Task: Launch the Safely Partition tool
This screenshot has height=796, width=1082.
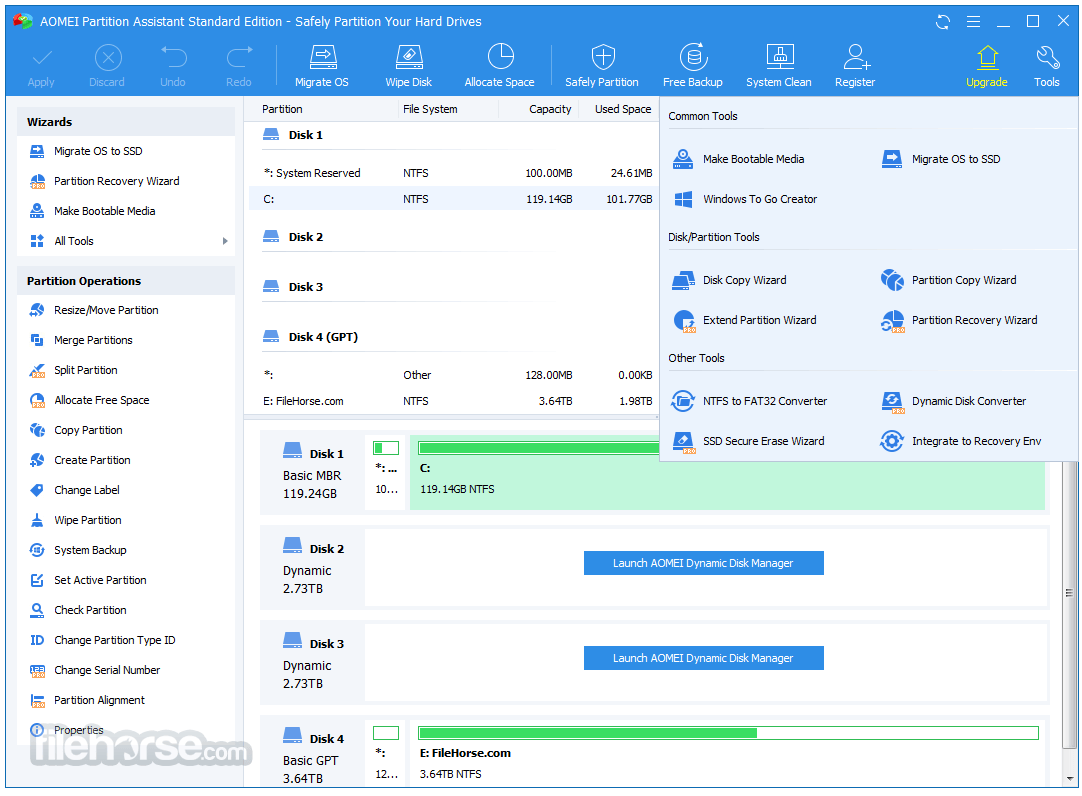Action: click(x=602, y=66)
